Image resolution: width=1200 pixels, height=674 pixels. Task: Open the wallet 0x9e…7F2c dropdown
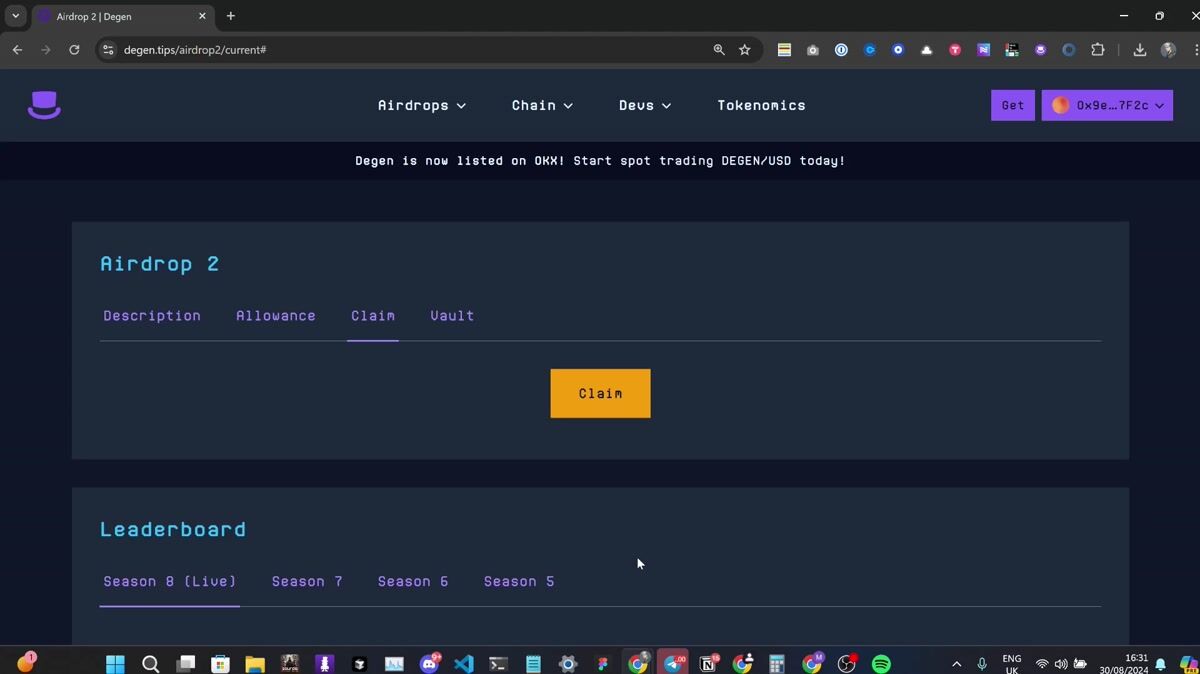click(x=1107, y=105)
